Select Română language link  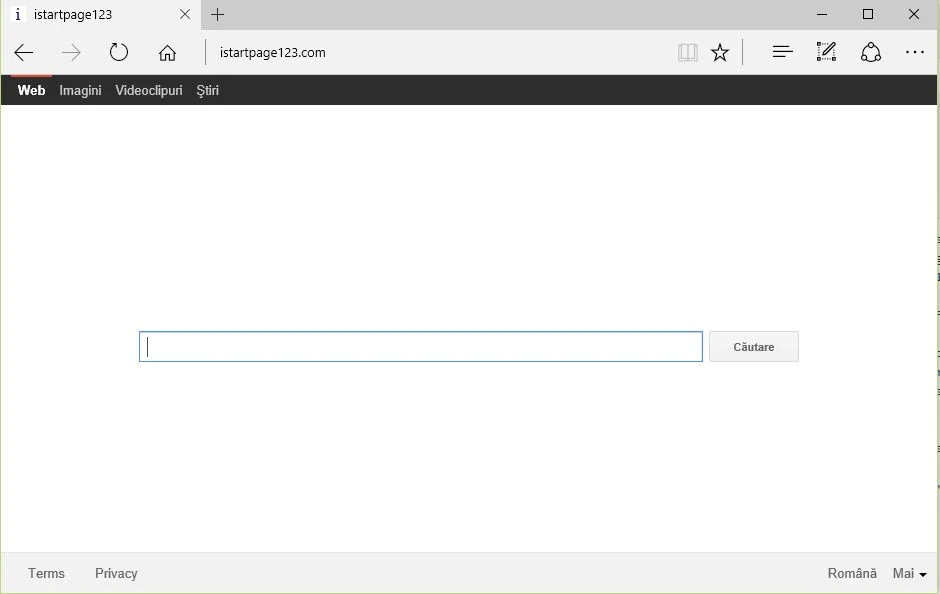(x=852, y=574)
